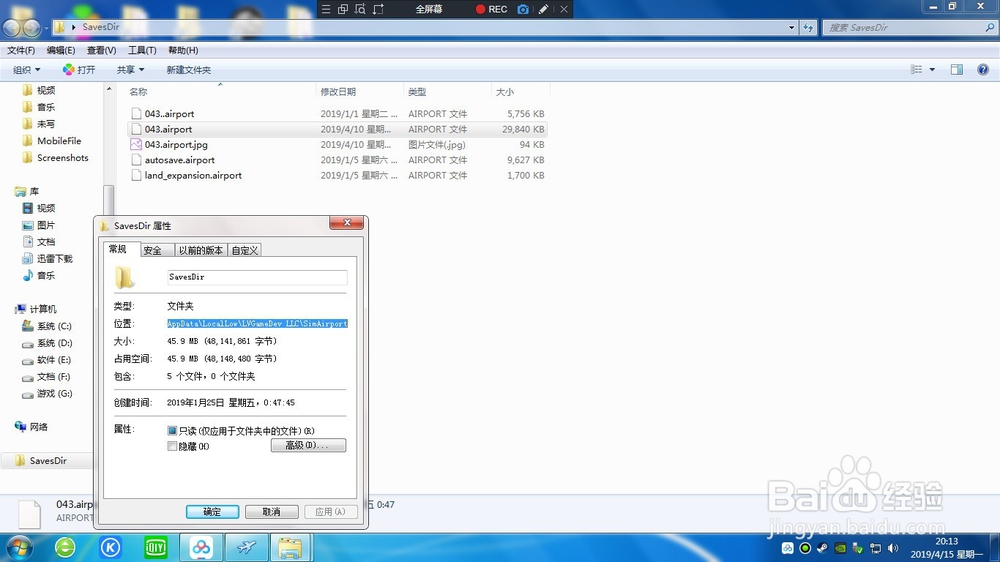Click the Forward navigation arrow

[x=32, y=27]
